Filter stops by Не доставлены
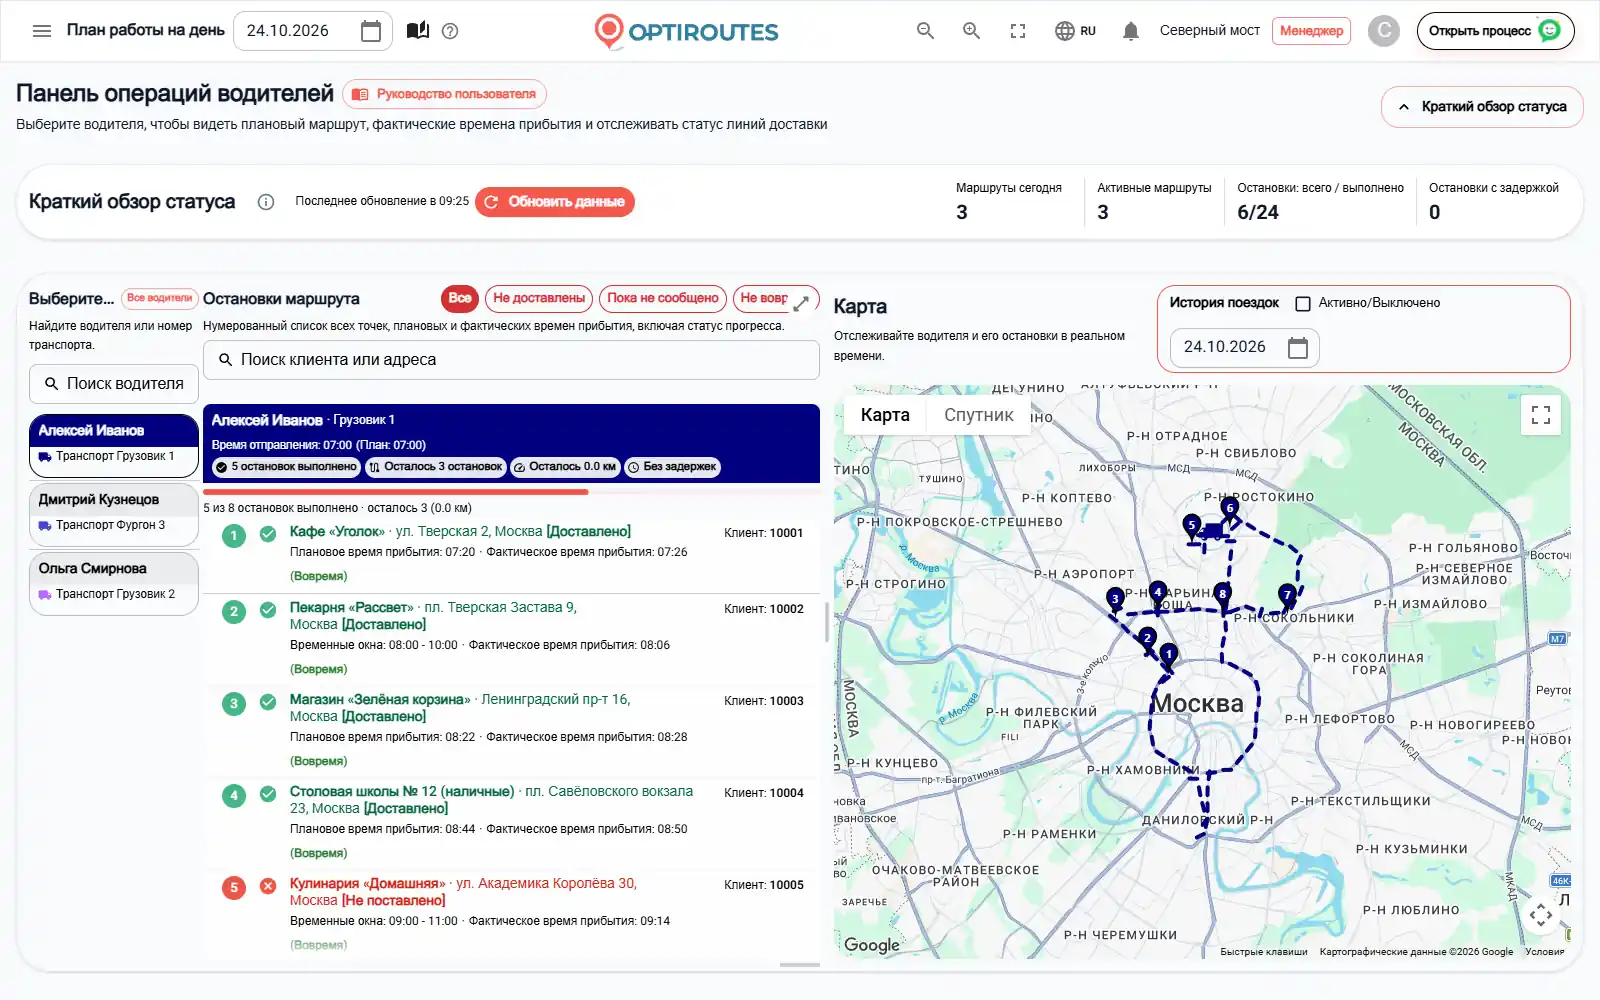This screenshot has width=1600, height=1000. [x=539, y=298]
